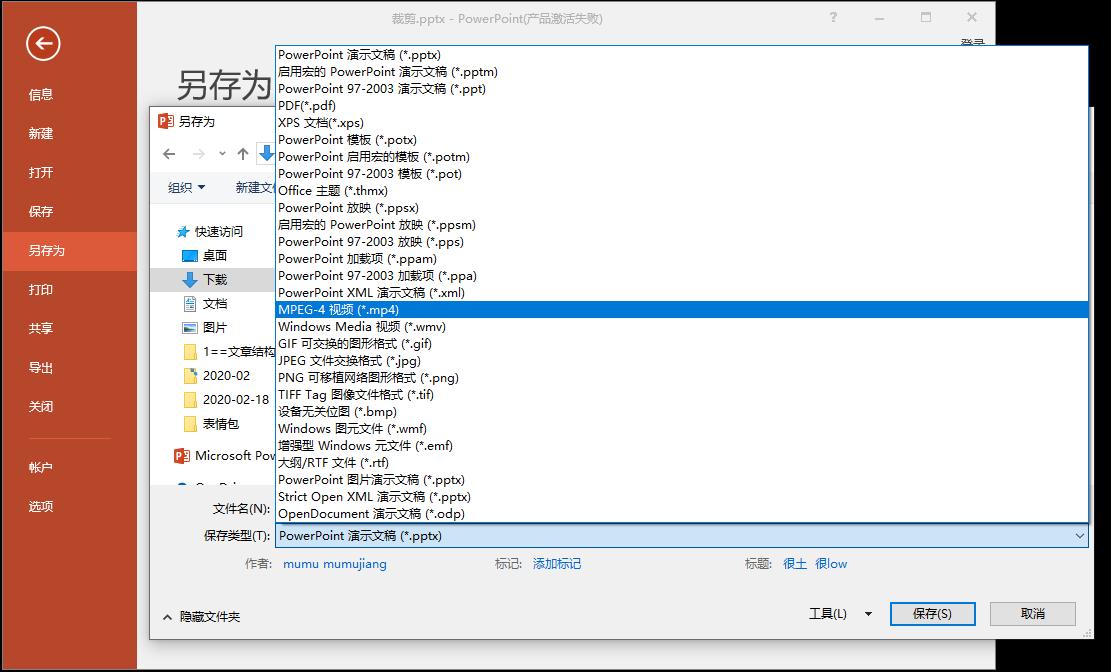Click the 保存(S) button

[931, 613]
